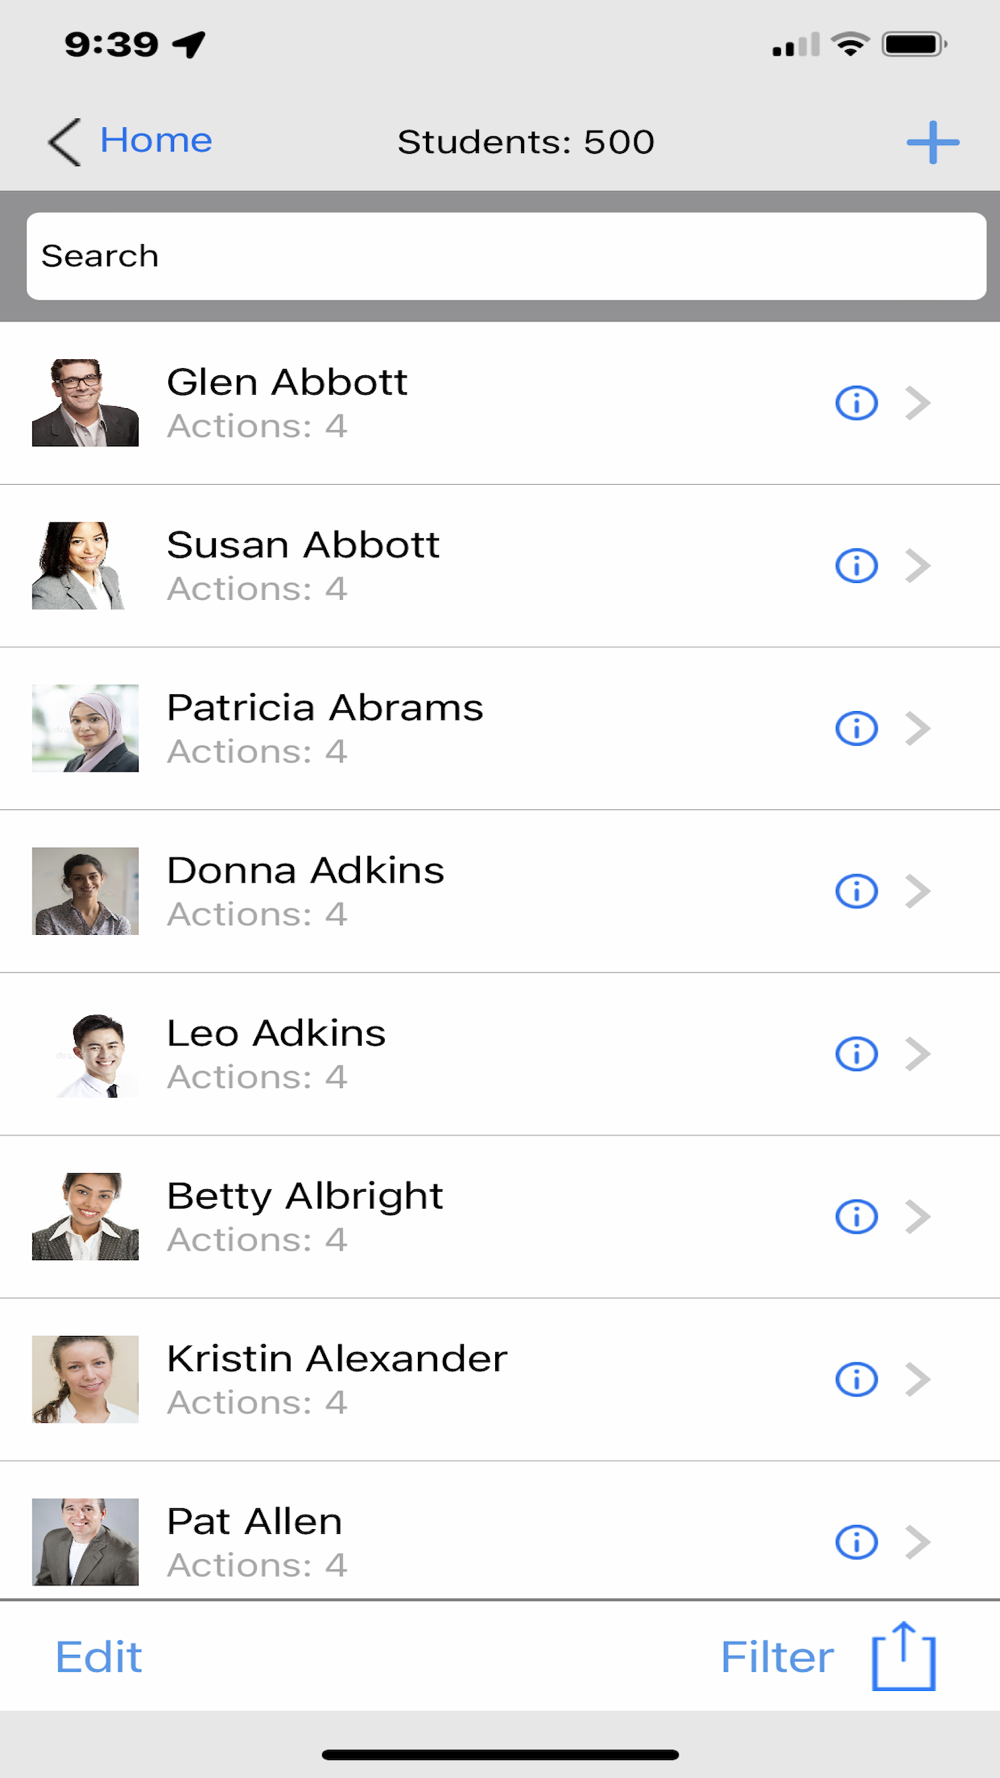Open info icon for Kristin Alexander
This screenshot has height=1778, width=1000.
pos(856,1380)
